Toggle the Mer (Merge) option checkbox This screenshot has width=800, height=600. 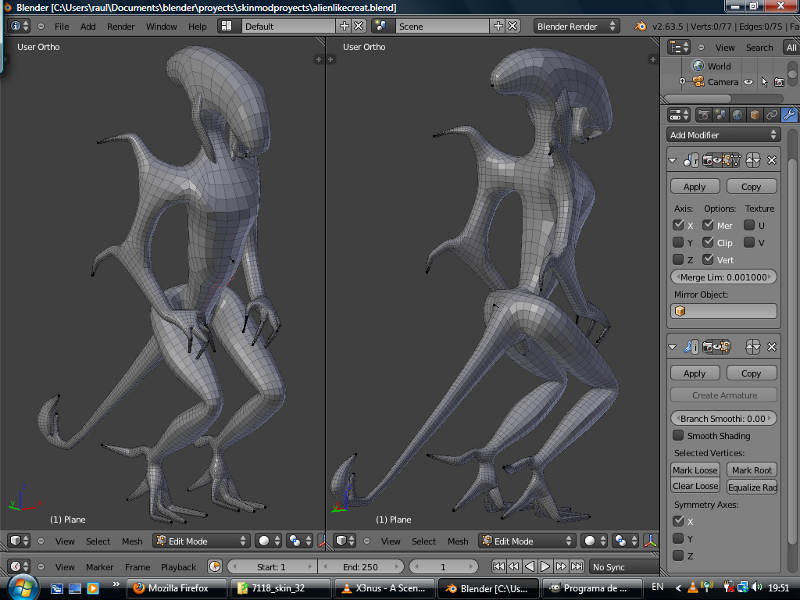708,225
